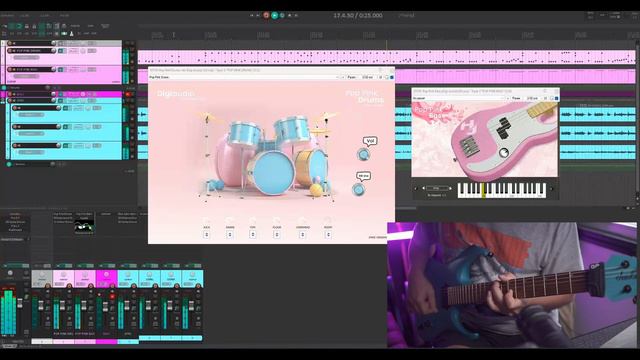Arm the POP PINK DRUMS track for recording
640x360 pixels.
[x=10, y=51]
